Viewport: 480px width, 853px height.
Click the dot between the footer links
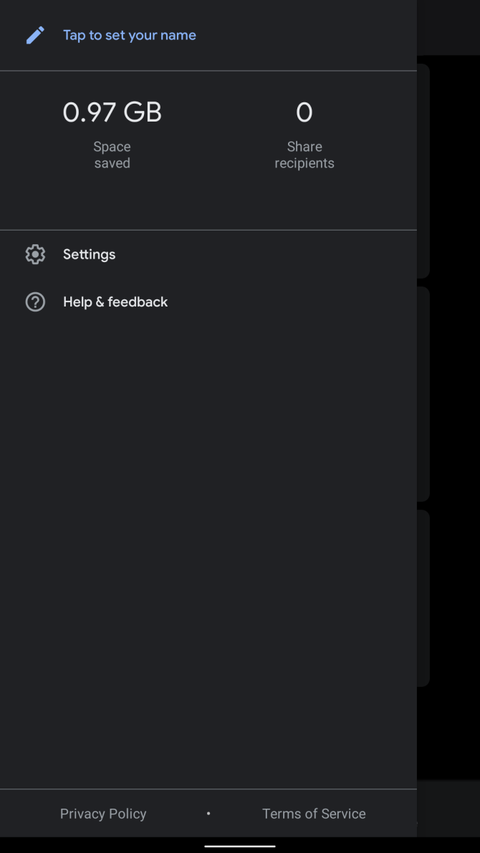click(208, 814)
